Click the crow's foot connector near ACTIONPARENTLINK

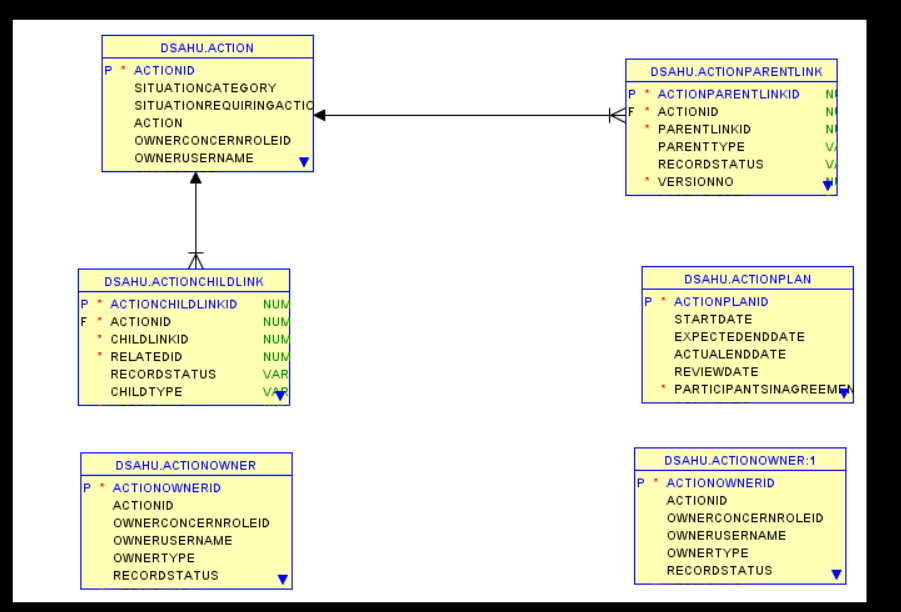pos(618,116)
